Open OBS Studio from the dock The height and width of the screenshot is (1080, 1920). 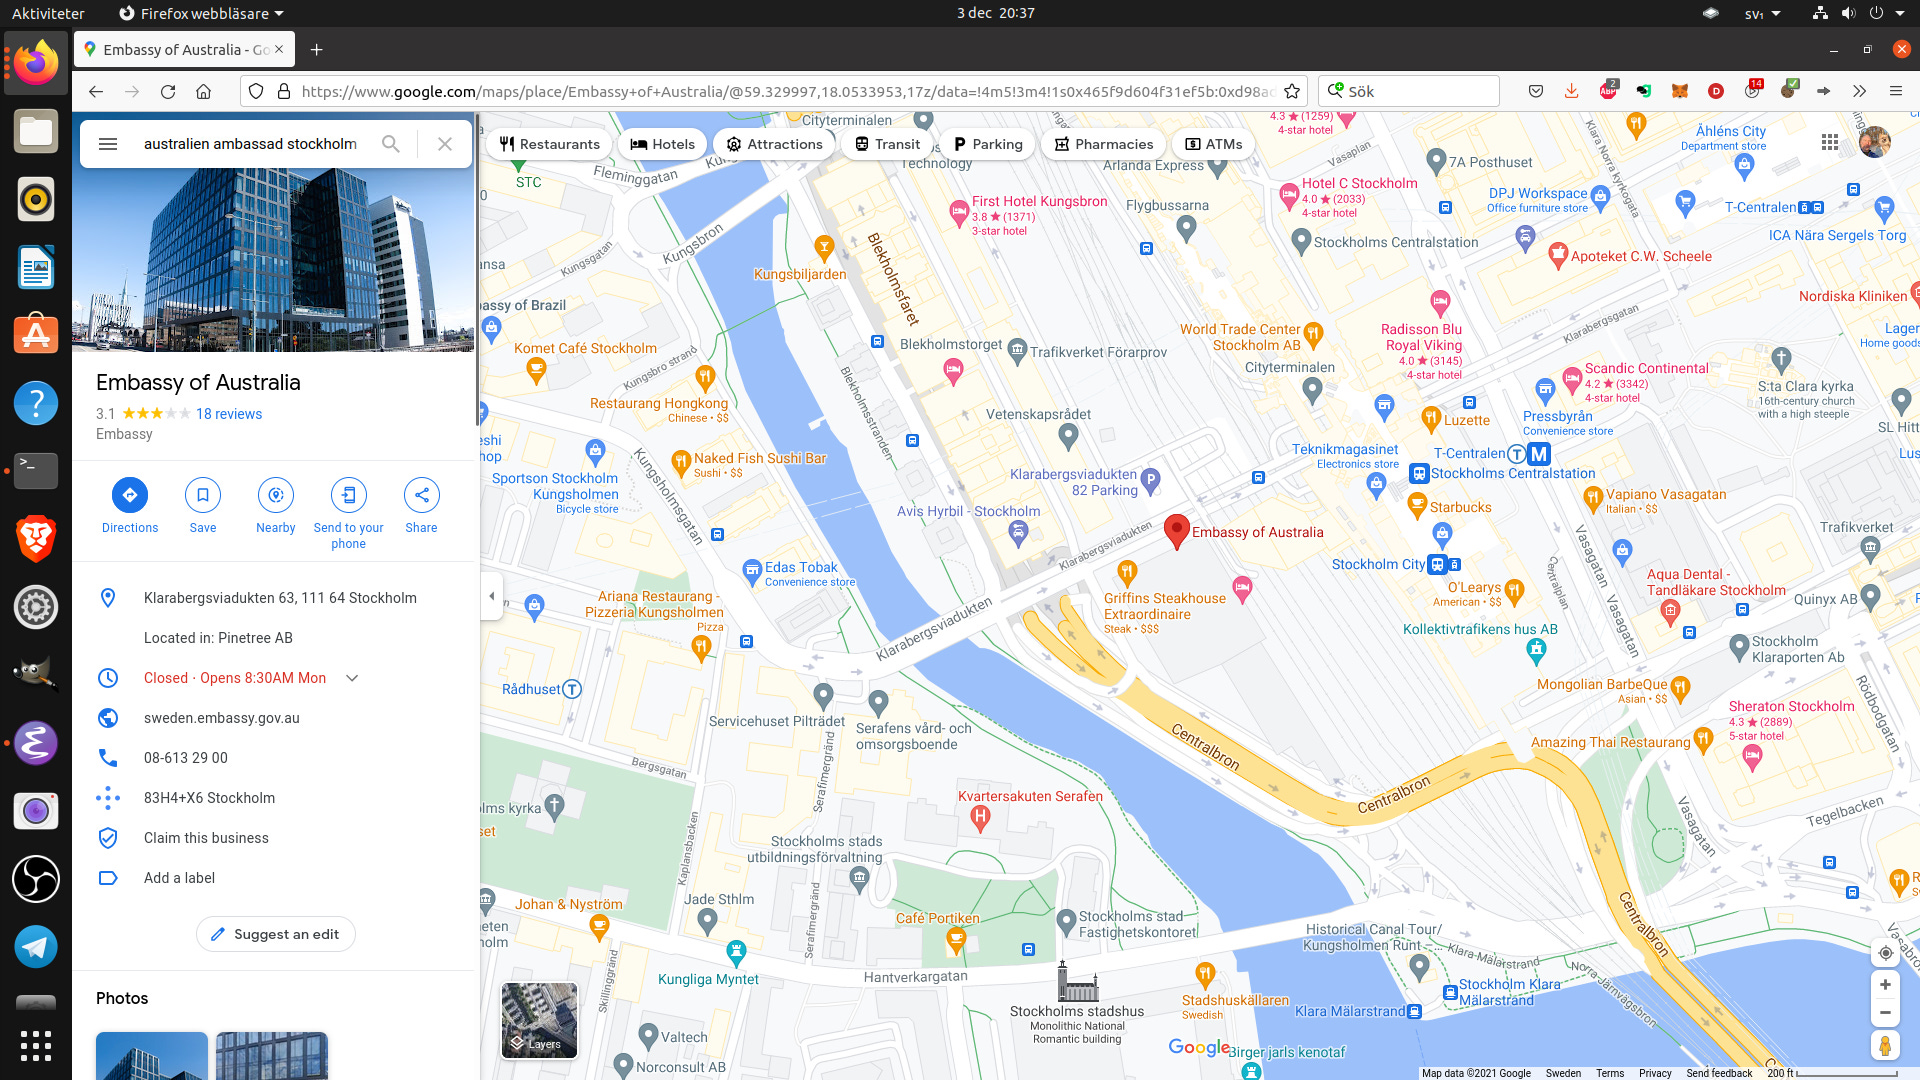click(x=36, y=879)
